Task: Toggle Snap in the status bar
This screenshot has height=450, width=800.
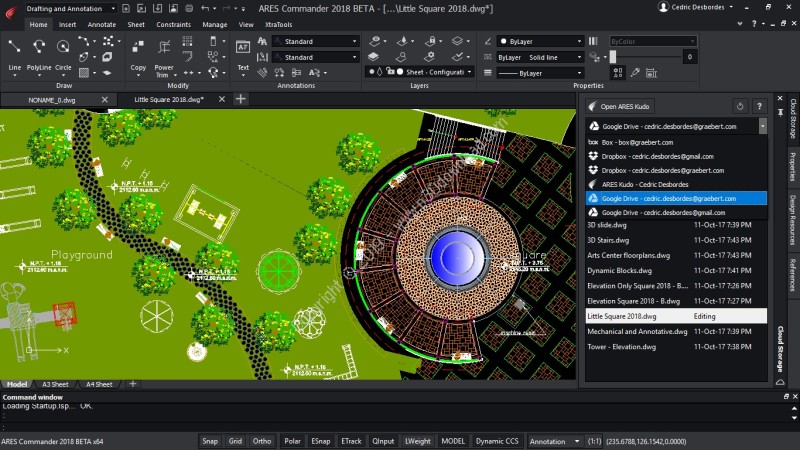Action: pos(210,441)
